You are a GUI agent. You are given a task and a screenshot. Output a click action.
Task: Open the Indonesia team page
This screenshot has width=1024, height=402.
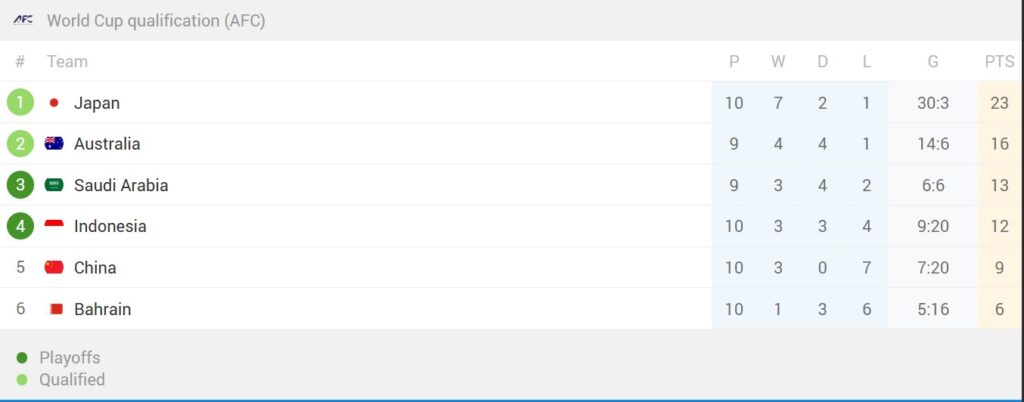pyautogui.click(x=110, y=226)
